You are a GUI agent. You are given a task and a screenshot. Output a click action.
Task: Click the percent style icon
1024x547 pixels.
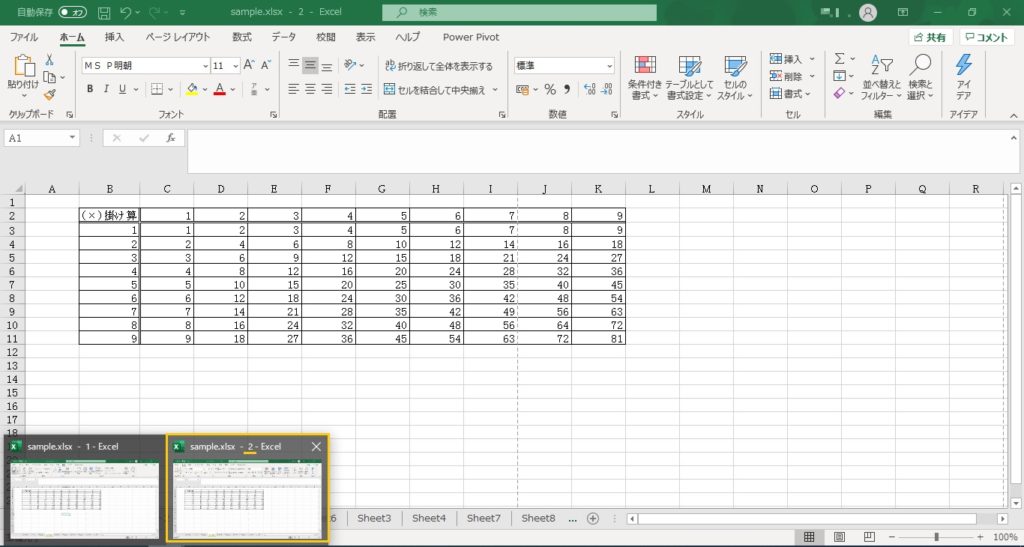point(549,89)
